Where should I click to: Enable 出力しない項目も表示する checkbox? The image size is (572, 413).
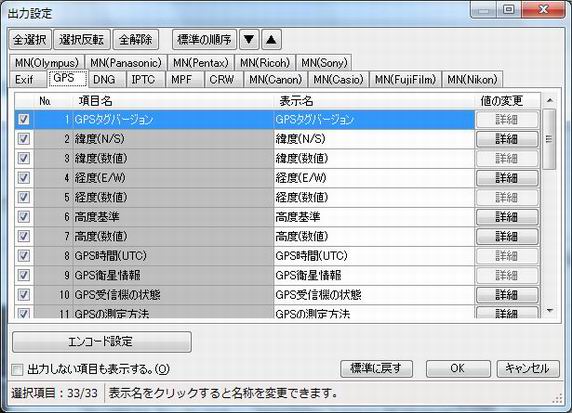click(x=17, y=370)
